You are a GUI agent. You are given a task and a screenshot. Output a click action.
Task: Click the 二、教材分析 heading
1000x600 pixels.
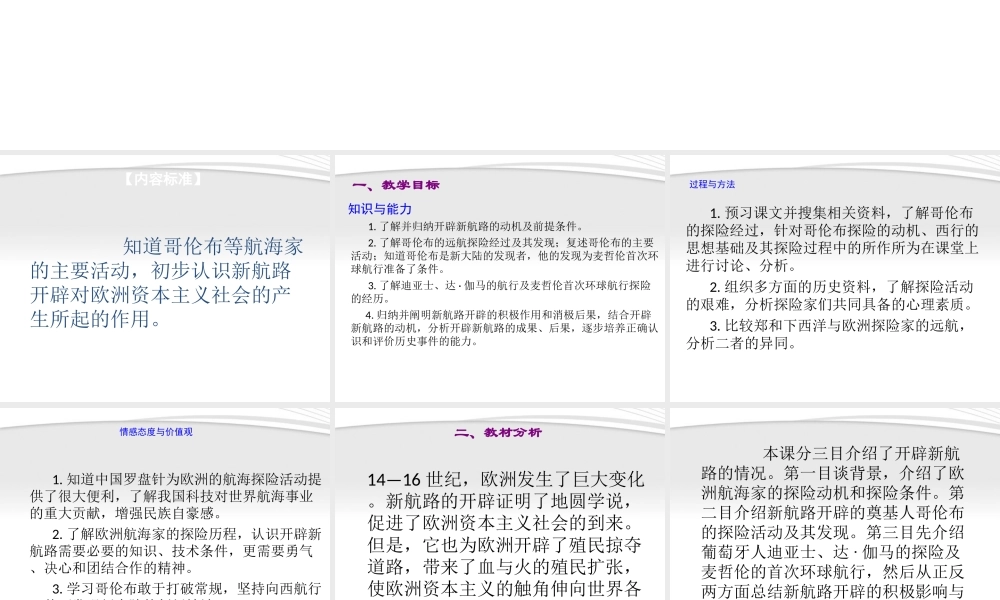click(498, 432)
